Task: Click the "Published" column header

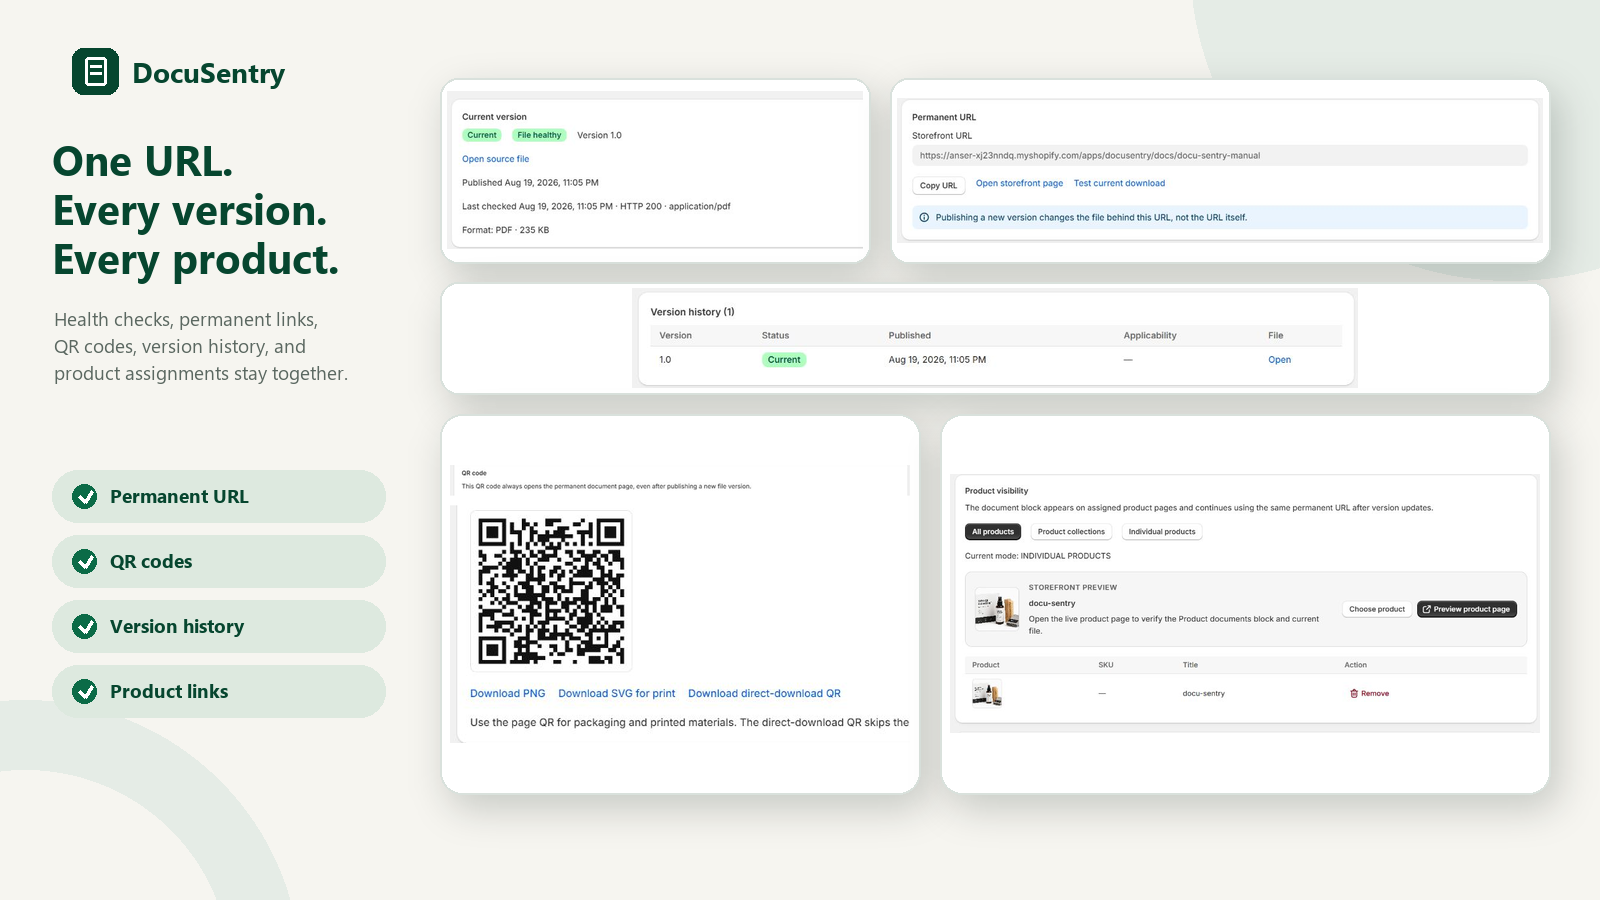Action: (910, 336)
